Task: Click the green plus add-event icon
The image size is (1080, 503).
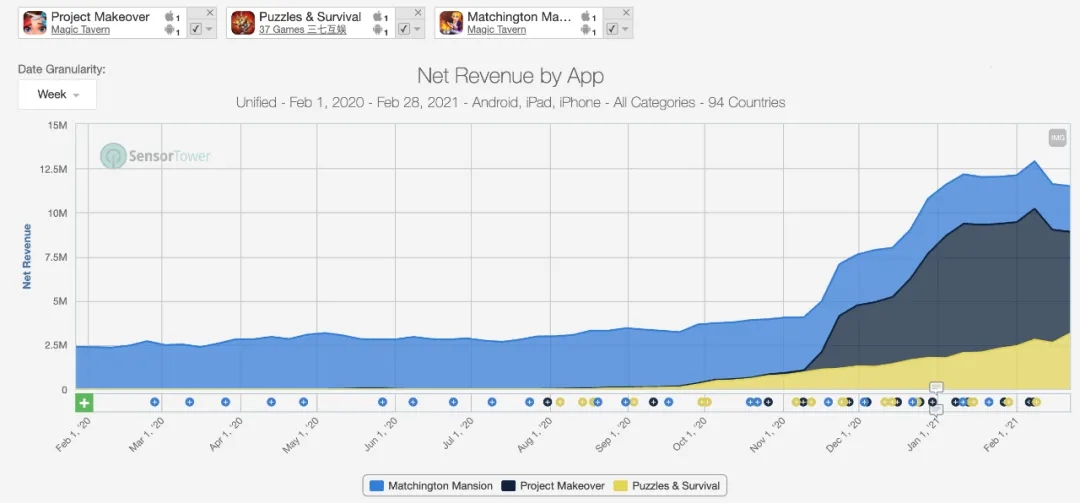Action: (x=84, y=402)
